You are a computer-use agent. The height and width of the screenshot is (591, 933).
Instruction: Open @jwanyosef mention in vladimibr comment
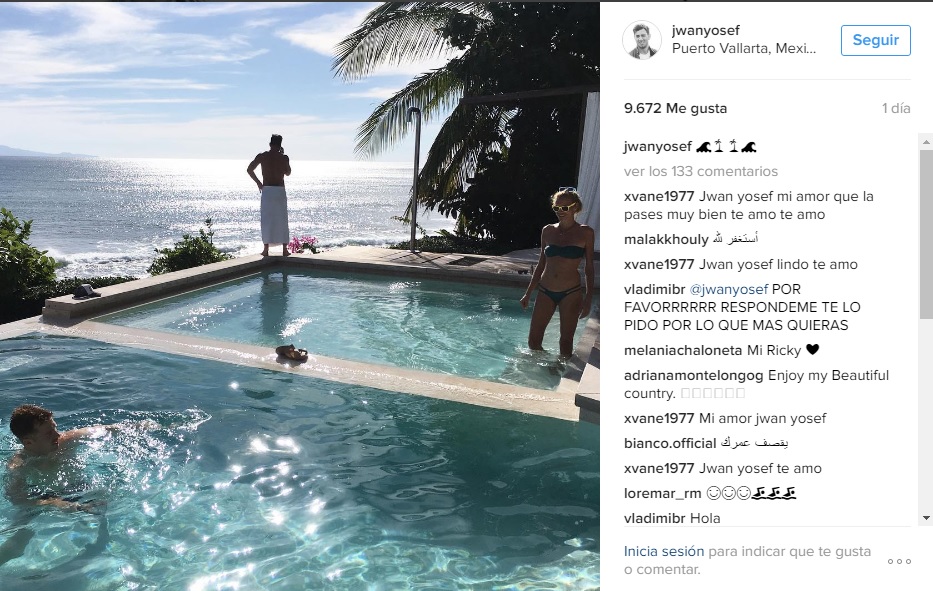728,289
